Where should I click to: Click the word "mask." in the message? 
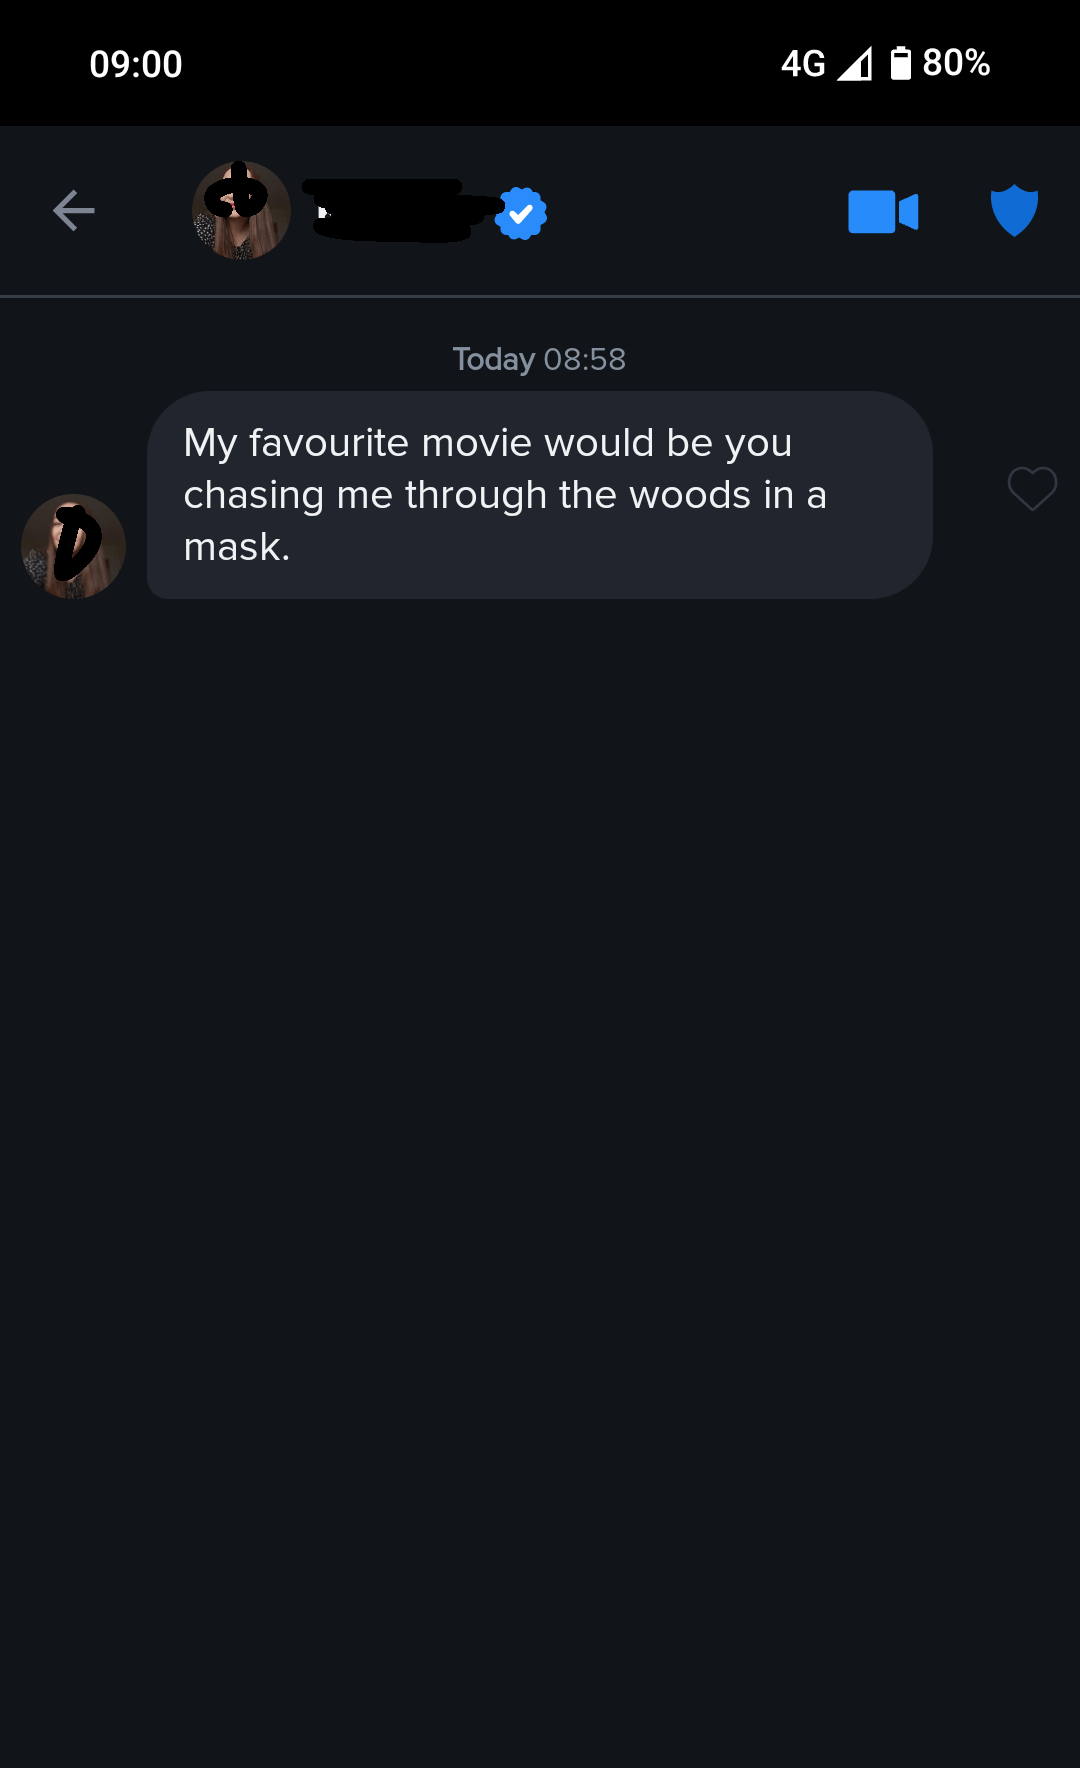click(x=237, y=547)
